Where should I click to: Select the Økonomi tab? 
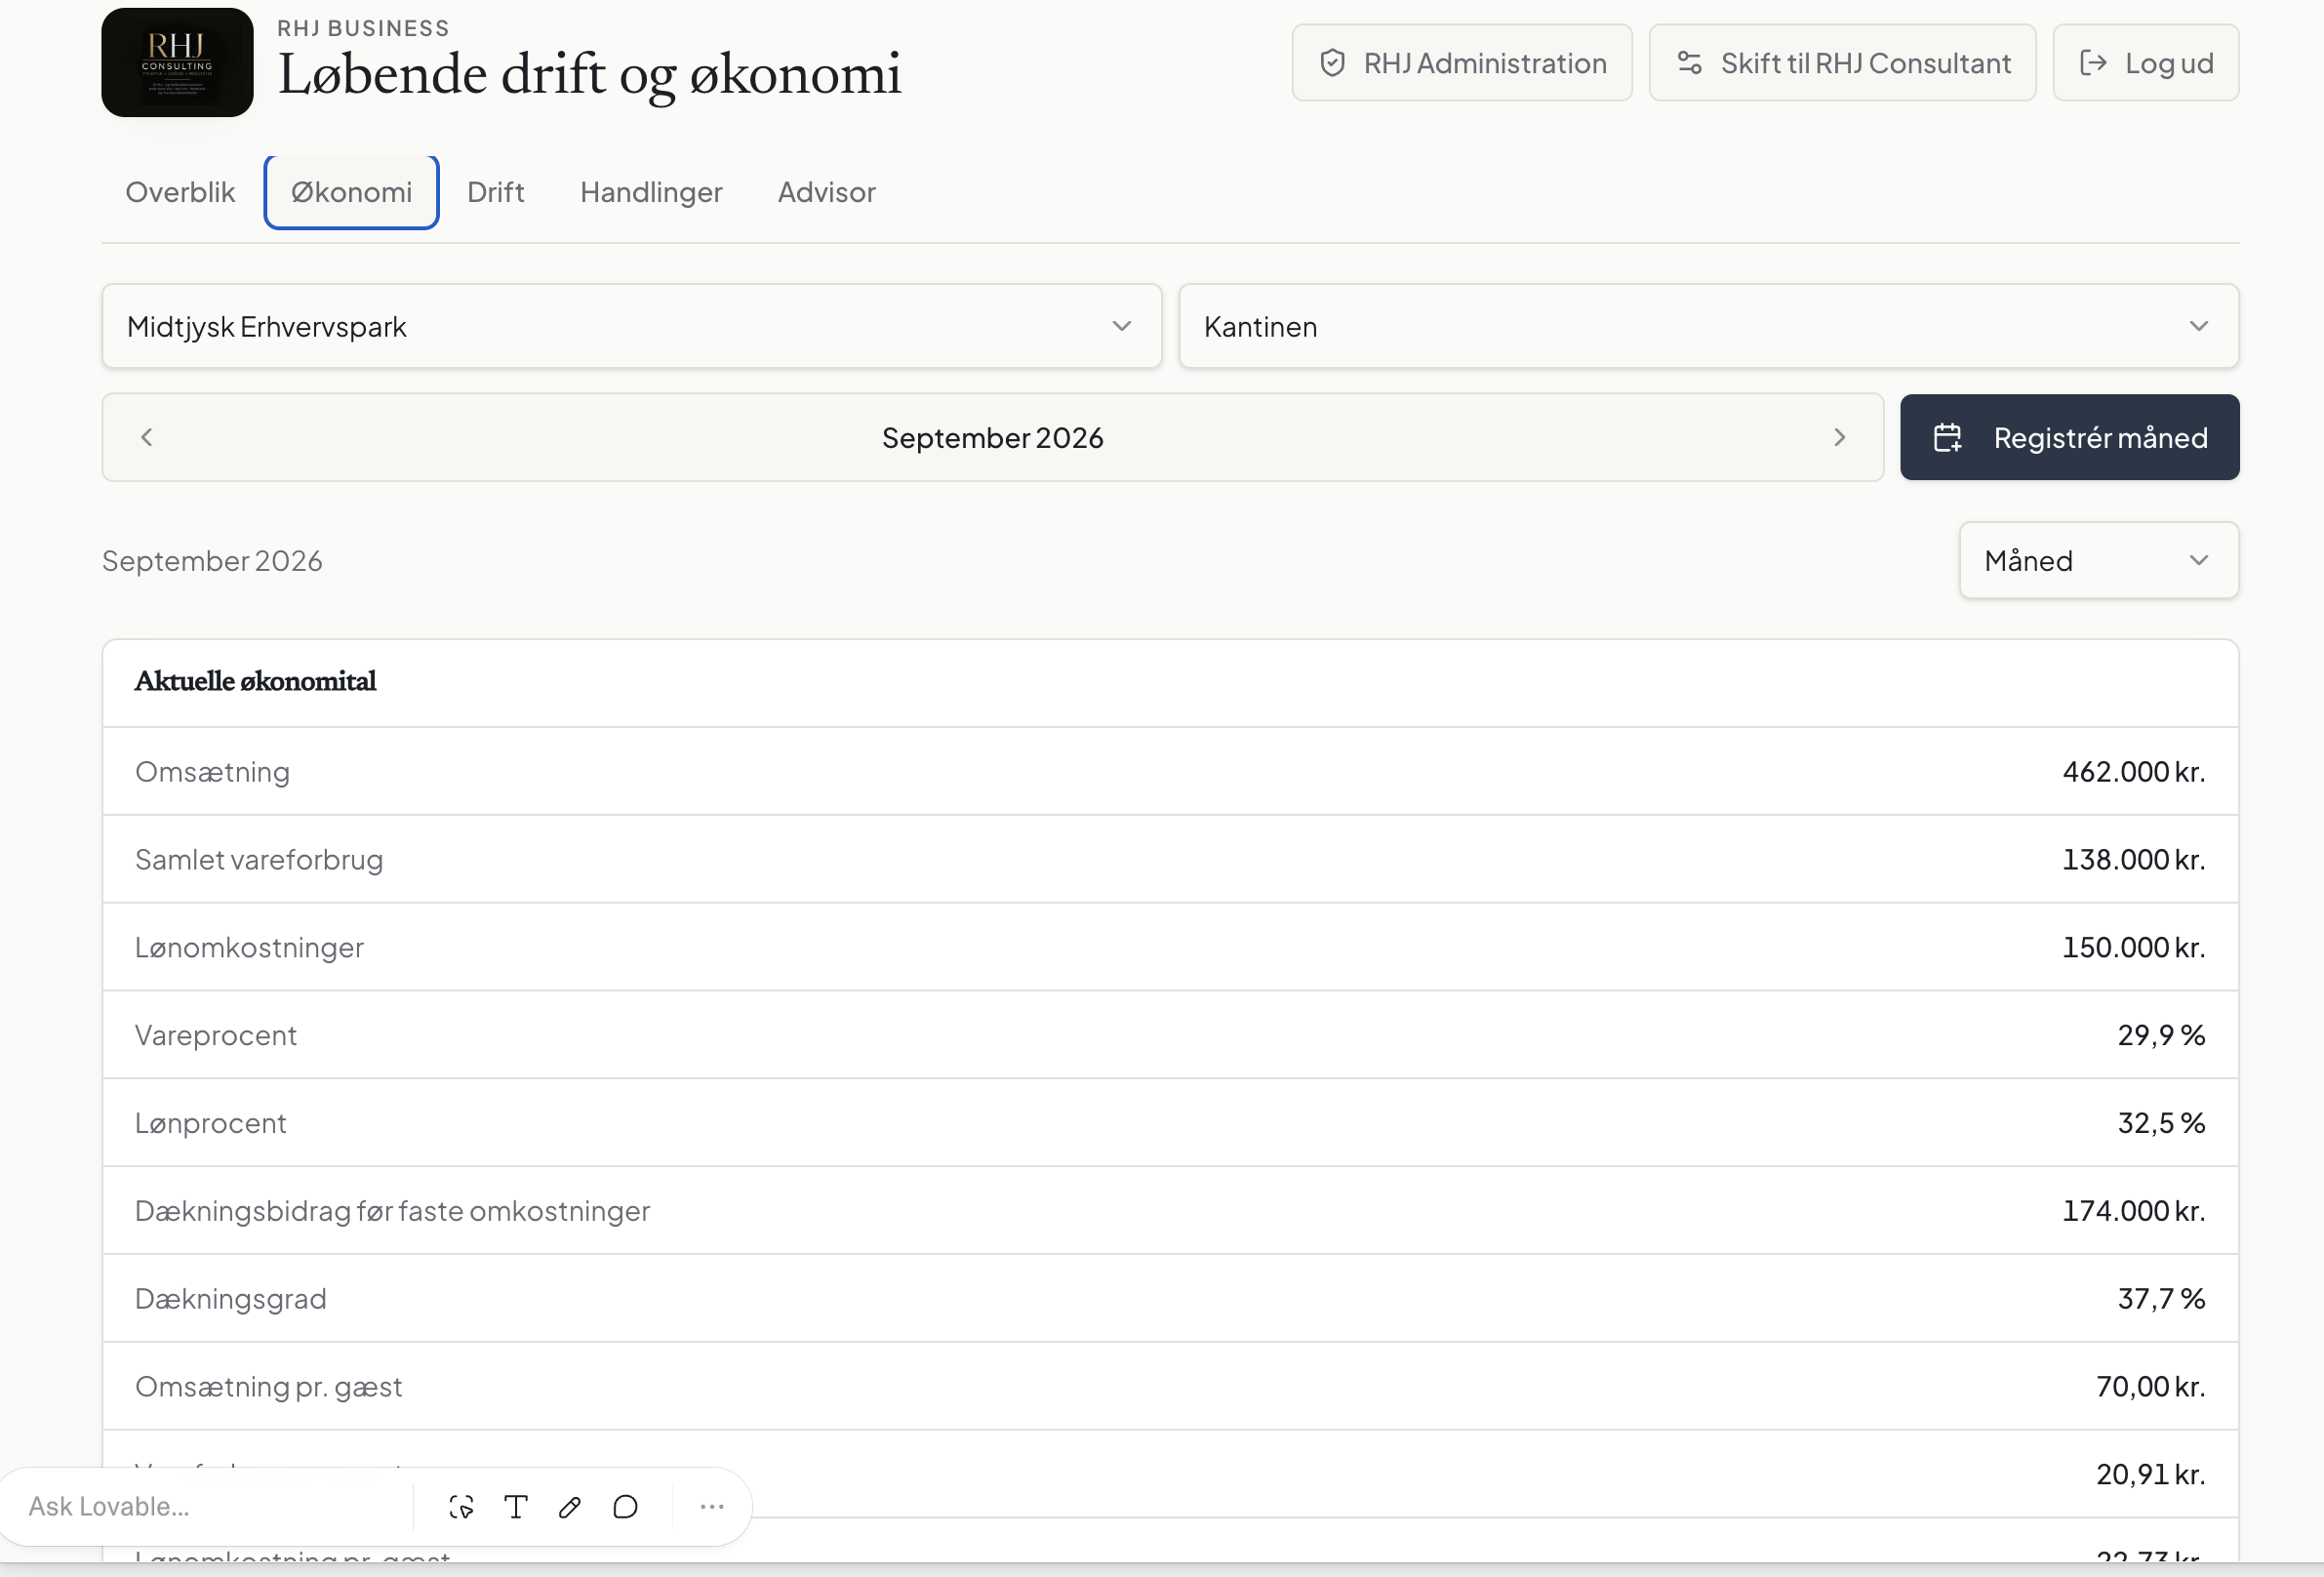tap(351, 192)
